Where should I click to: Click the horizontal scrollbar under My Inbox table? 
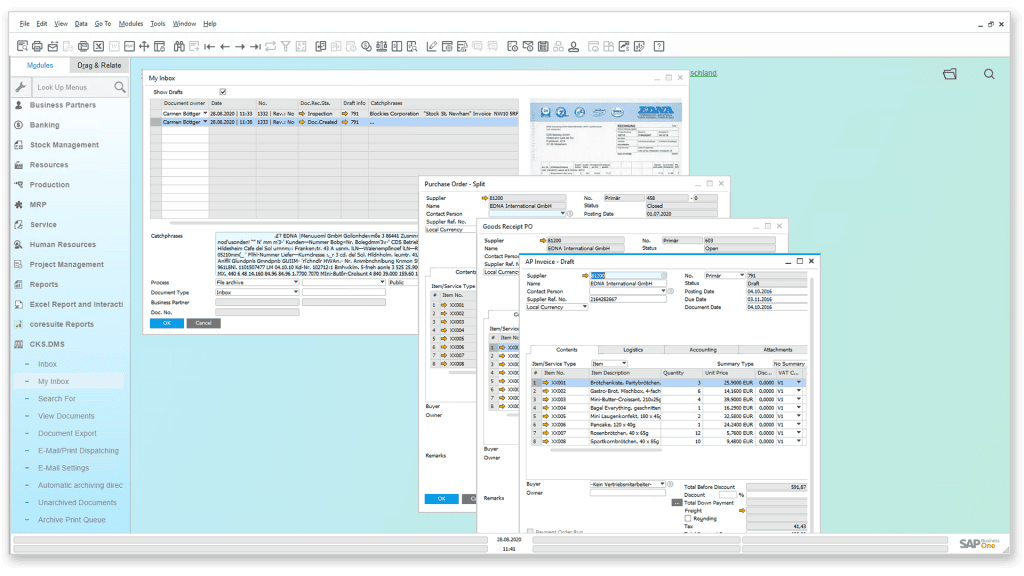pos(294,223)
